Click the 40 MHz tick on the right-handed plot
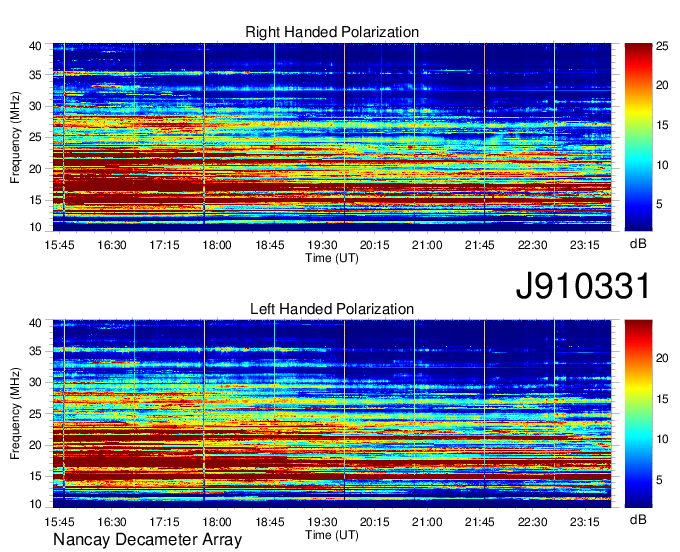This screenshot has width=680, height=552. [x=36, y=46]
